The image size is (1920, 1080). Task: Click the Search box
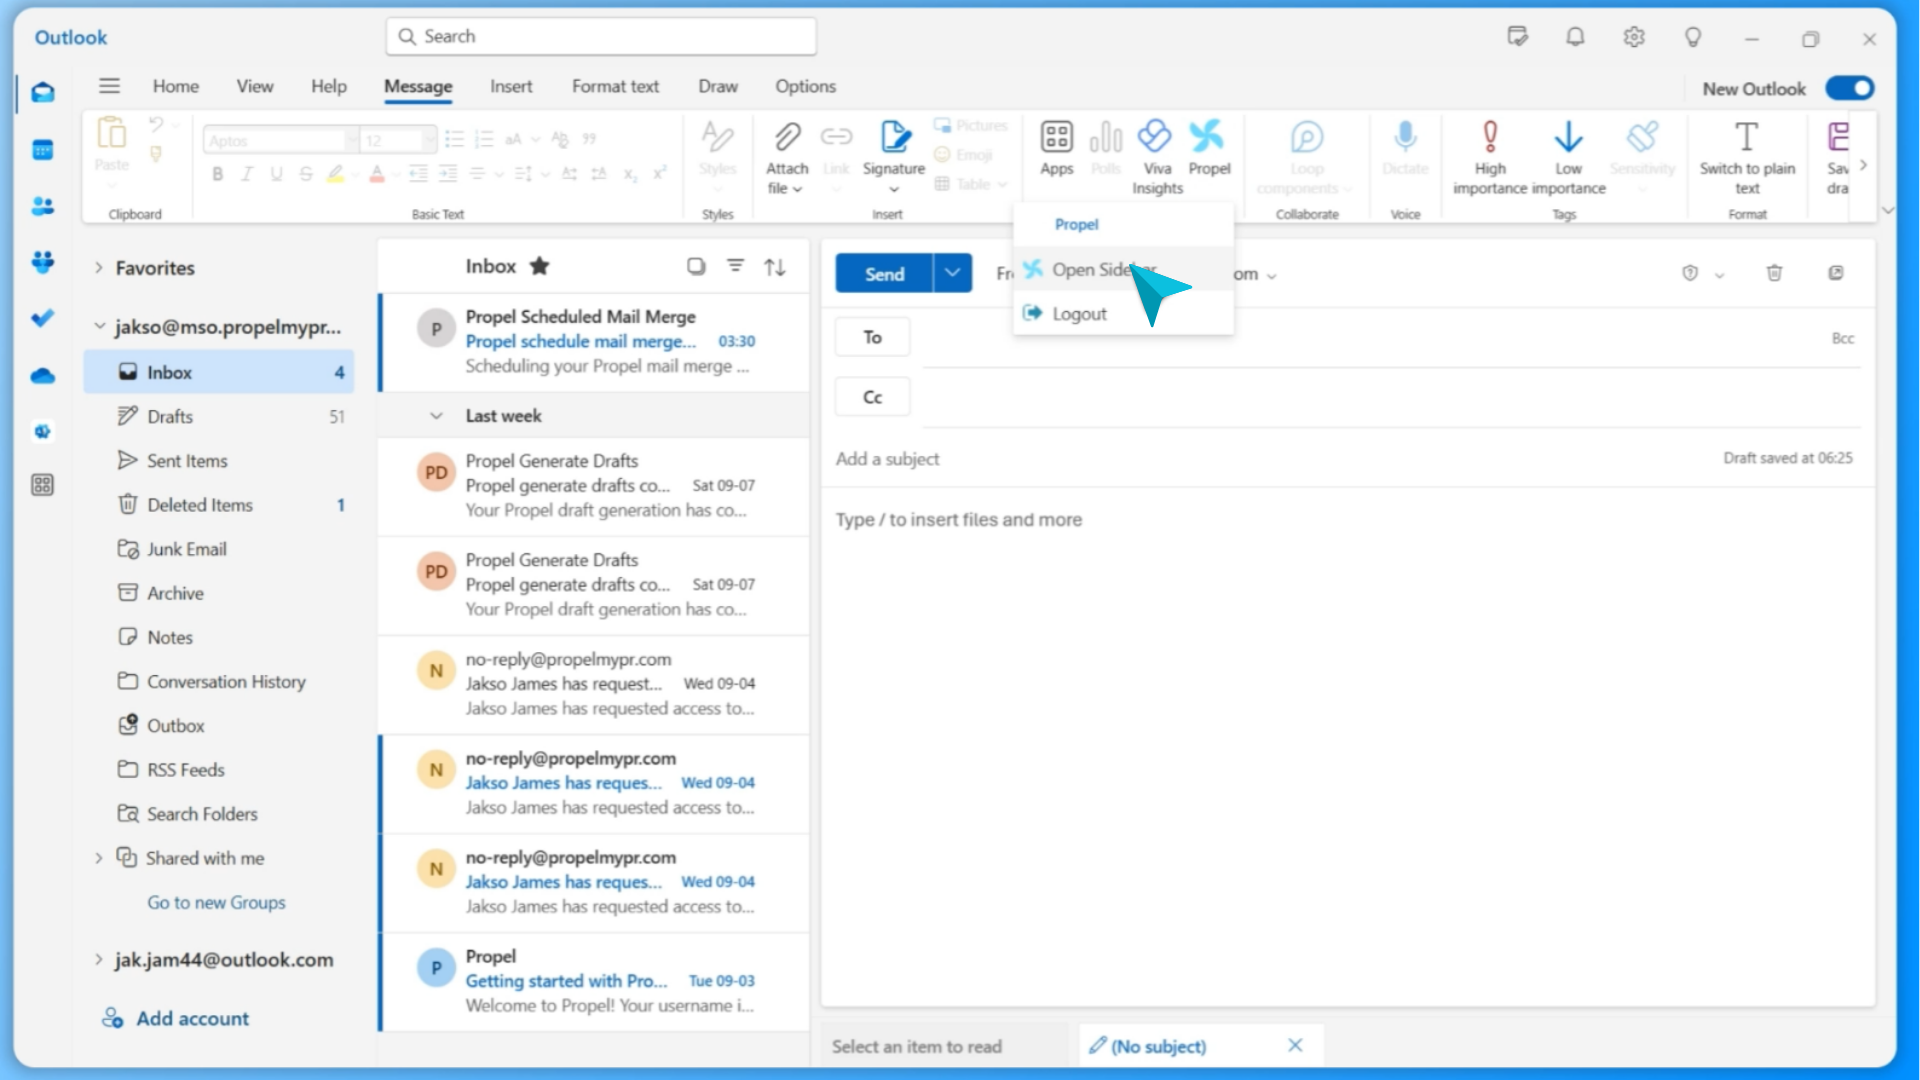601,36
